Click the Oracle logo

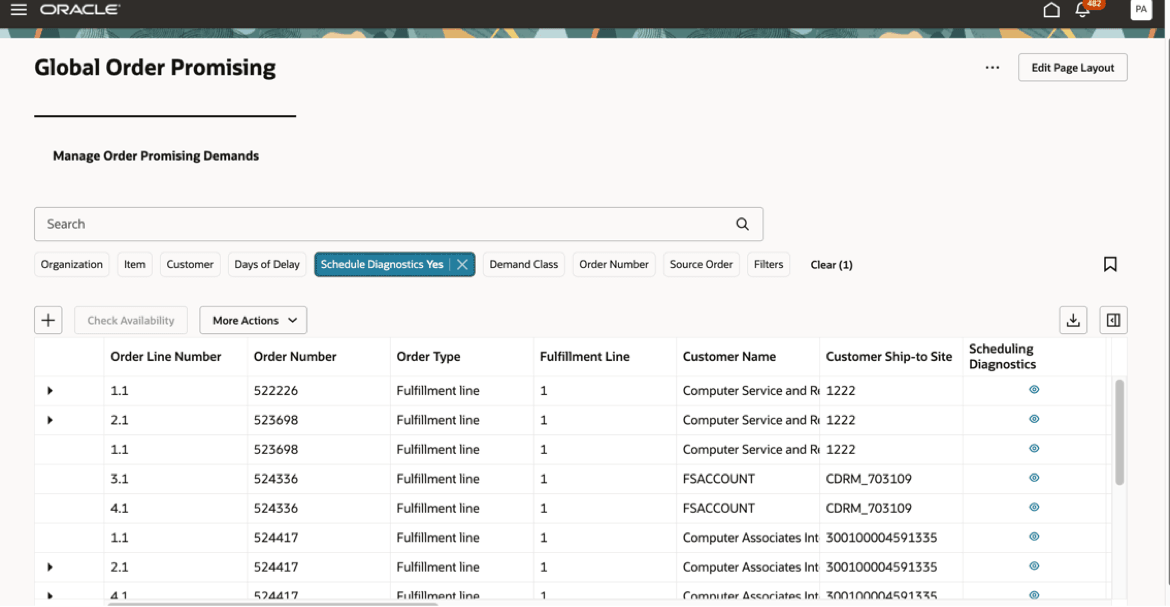tap(80, 10)
